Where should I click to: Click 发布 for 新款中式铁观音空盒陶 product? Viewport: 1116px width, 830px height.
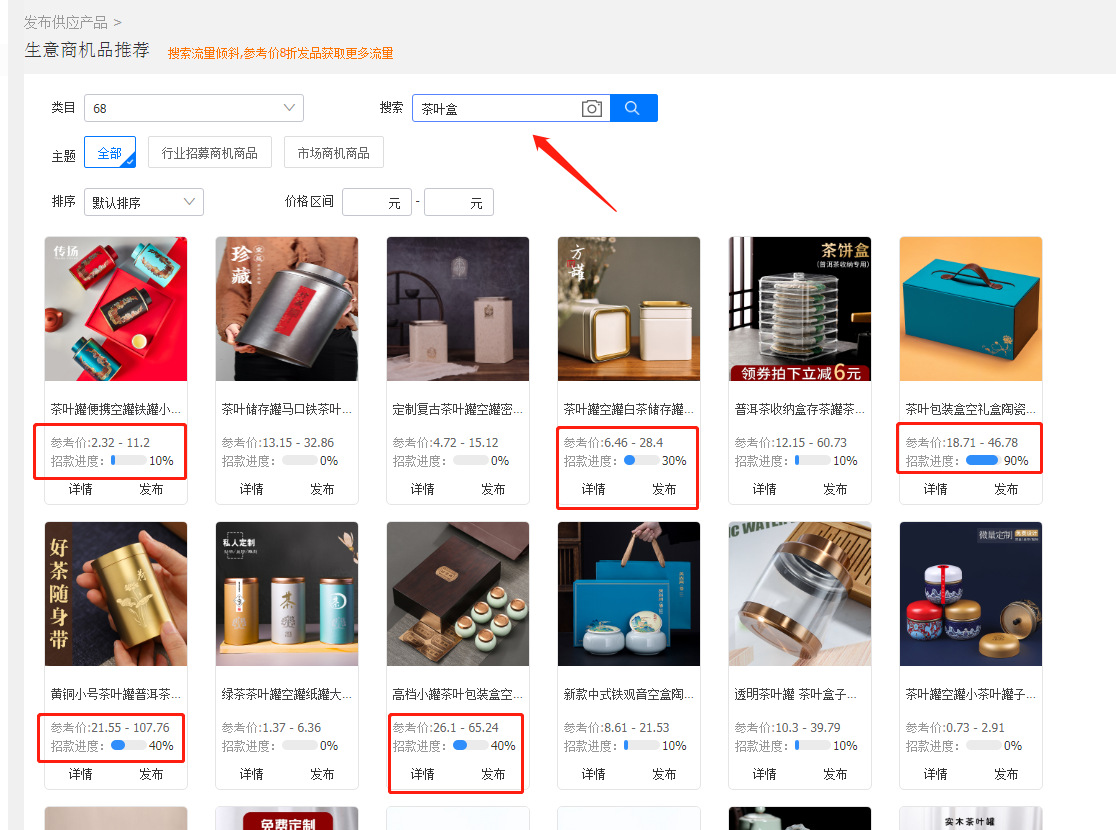[x=663, y=774]
